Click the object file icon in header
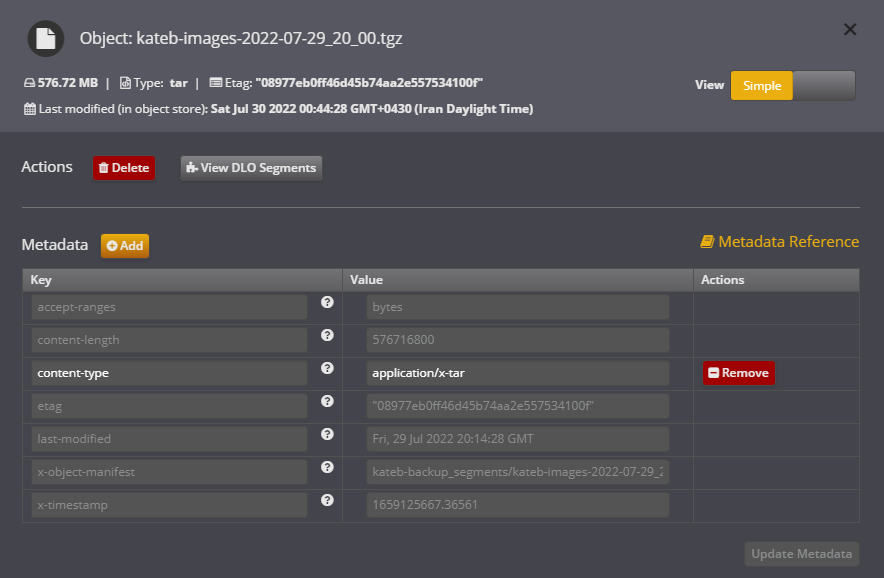The width and height of the screenshot is (884, 578). coord(45,38)
